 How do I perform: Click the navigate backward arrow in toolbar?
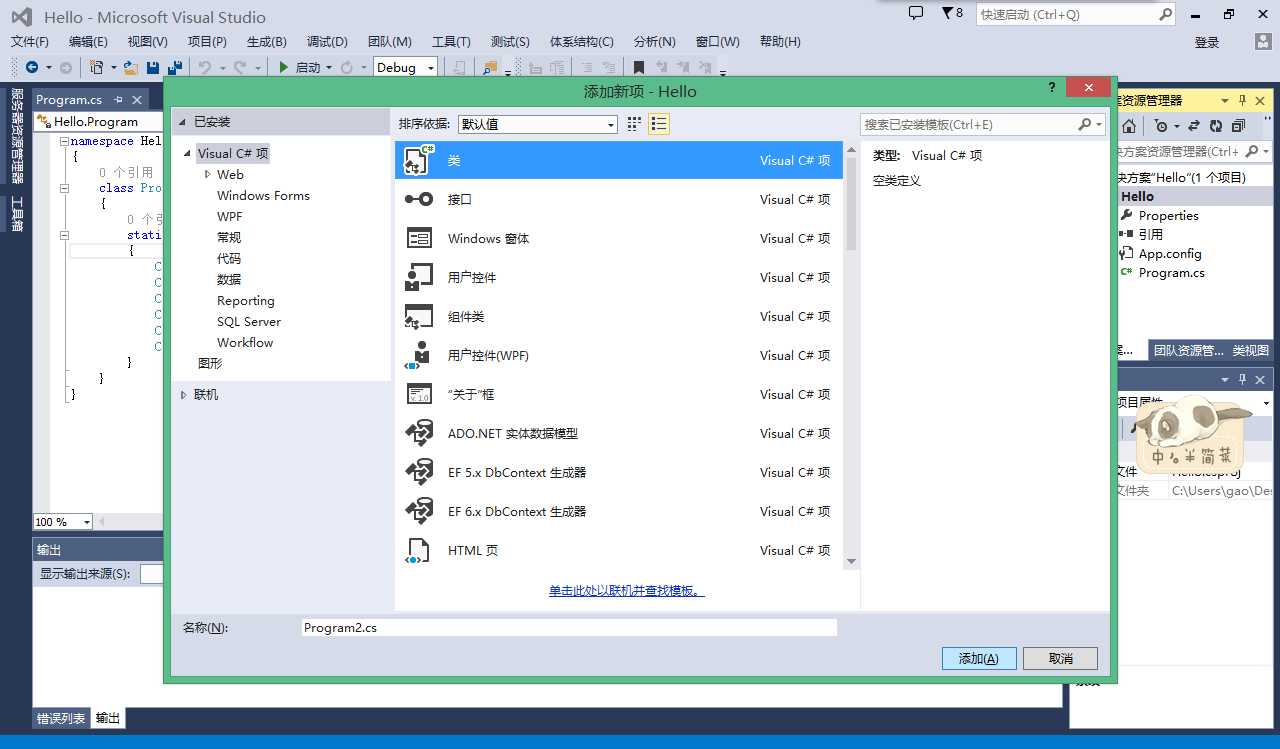[x=32, y=67]
